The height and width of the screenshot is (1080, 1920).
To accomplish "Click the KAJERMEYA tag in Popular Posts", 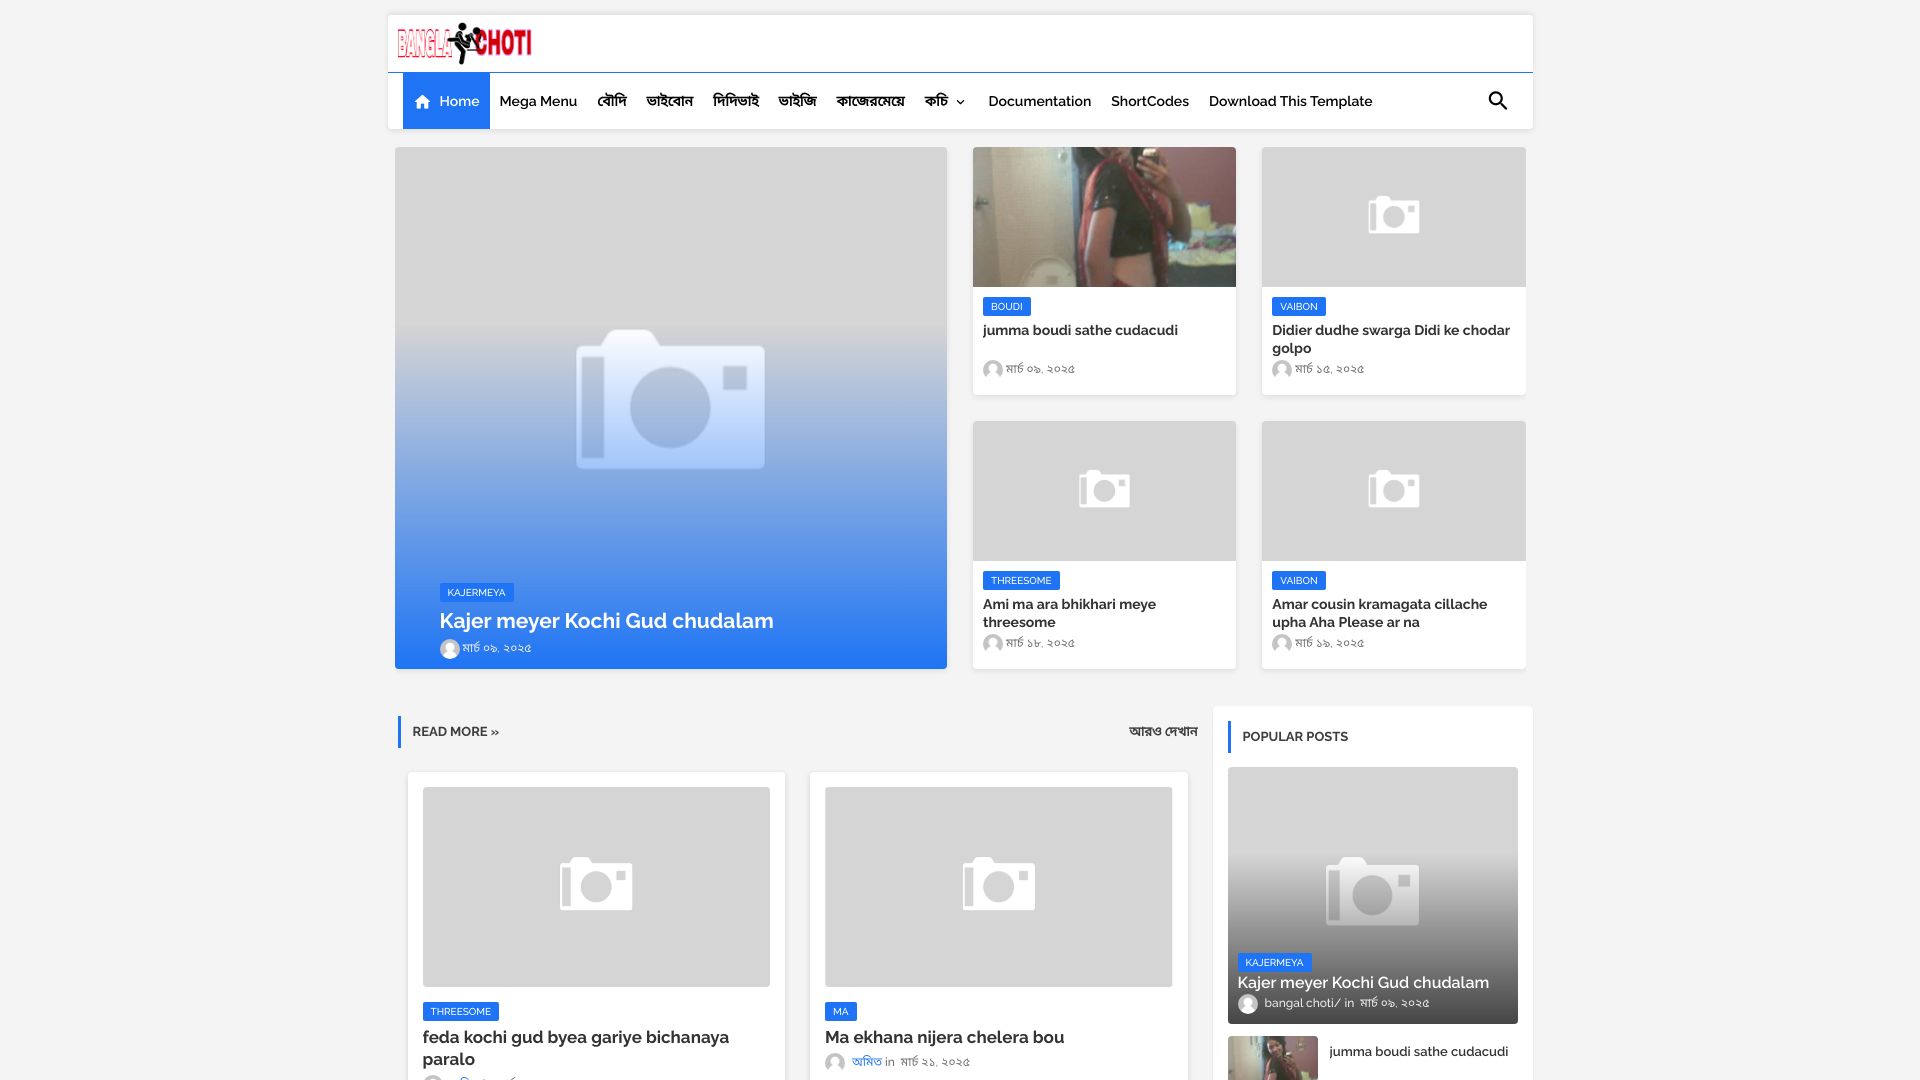I will [x=1273, y=963].
